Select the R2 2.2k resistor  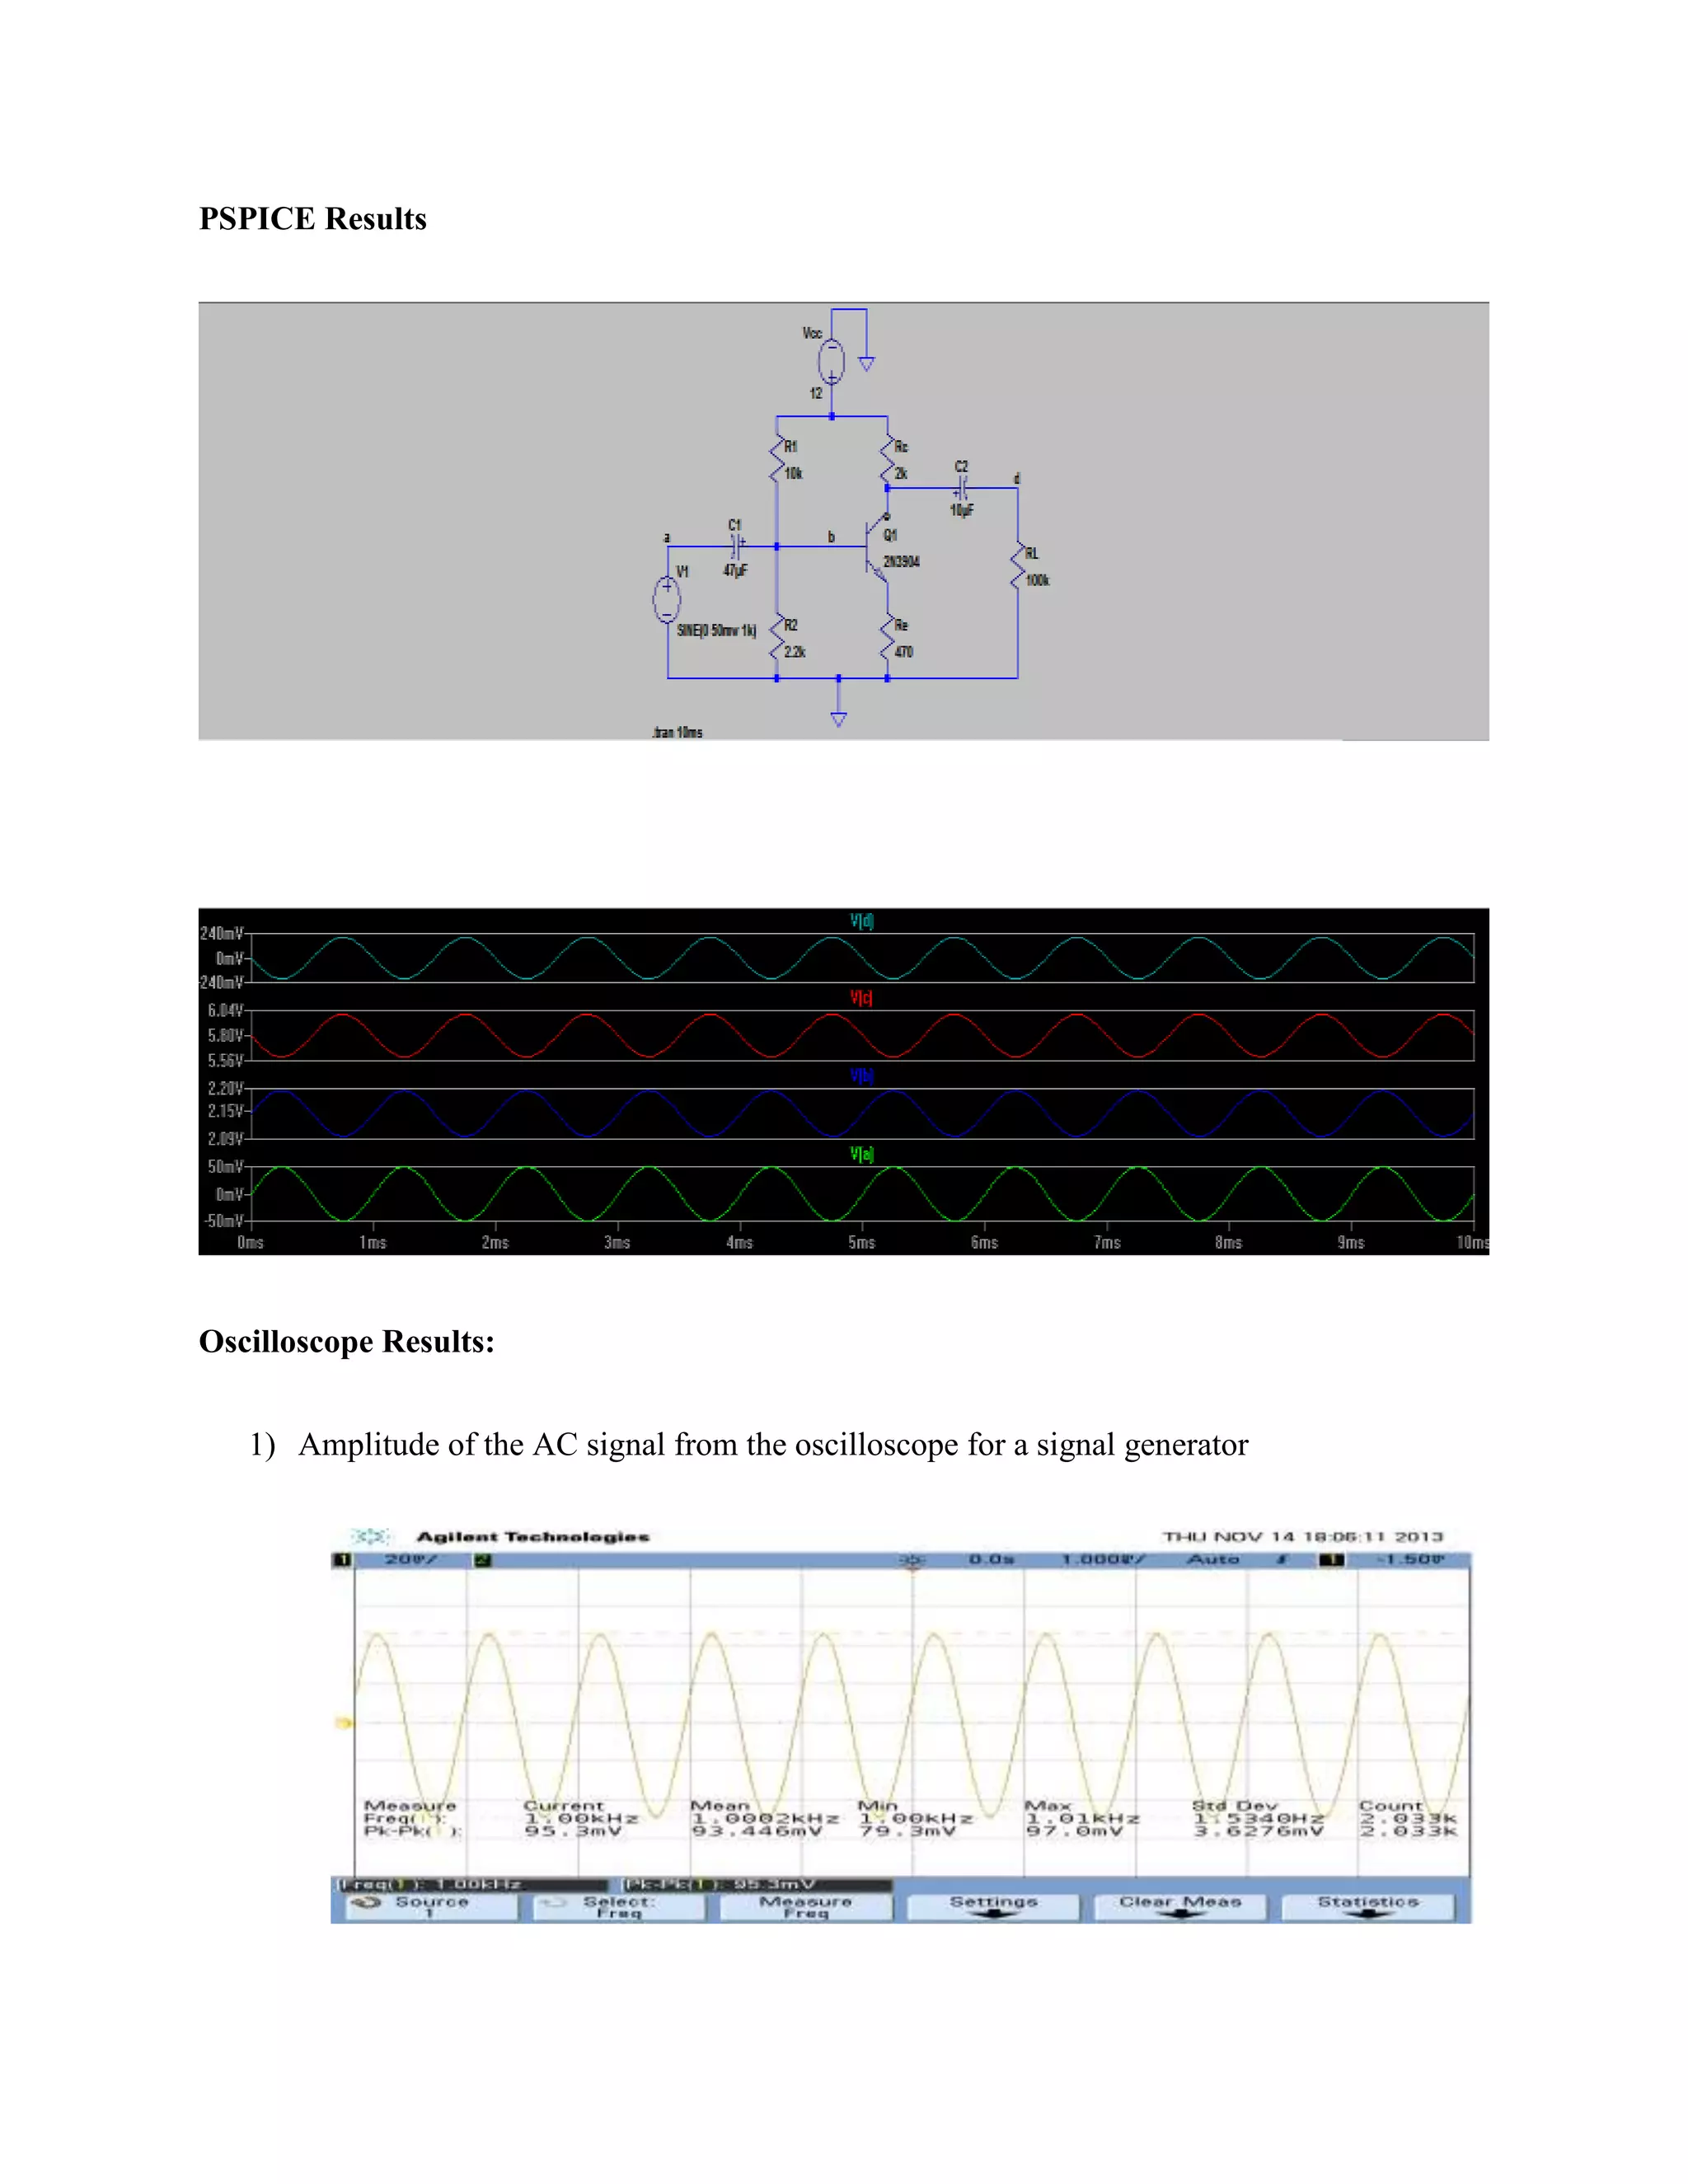pos(777,638)
